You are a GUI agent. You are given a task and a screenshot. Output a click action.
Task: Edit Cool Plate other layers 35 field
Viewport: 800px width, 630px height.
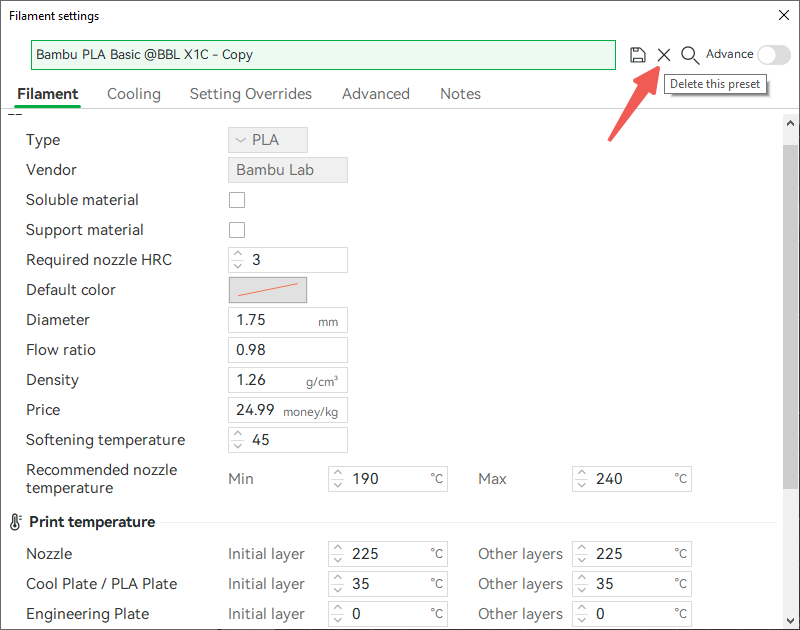coord(632,584)
